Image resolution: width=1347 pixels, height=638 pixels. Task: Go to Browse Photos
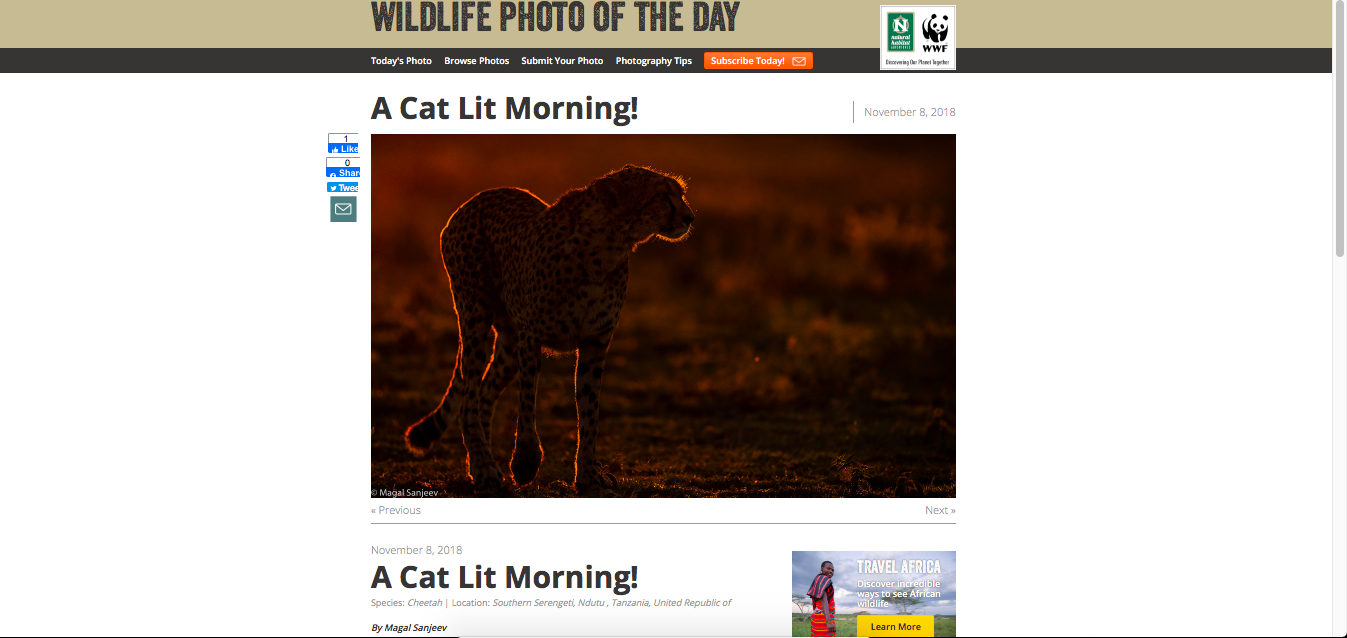[x=477, y=61]
